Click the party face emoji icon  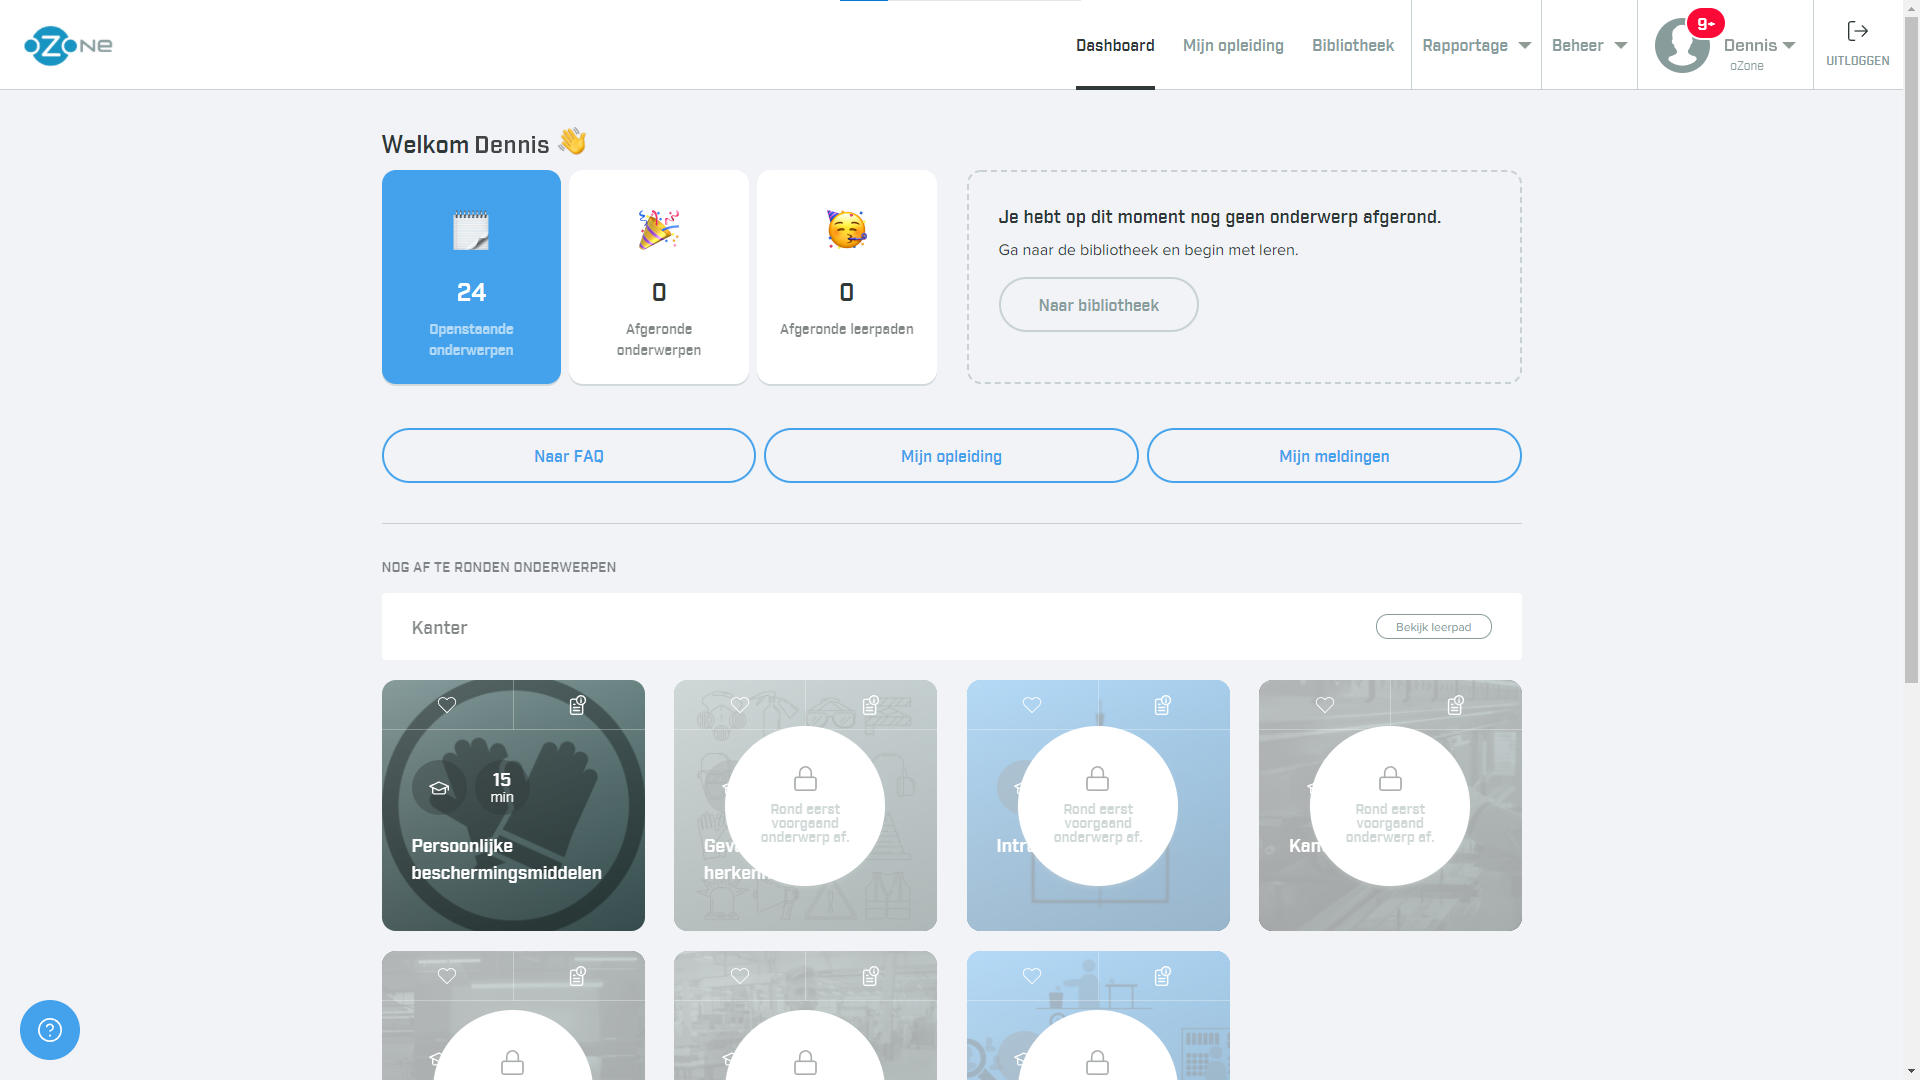click(847, 230)
